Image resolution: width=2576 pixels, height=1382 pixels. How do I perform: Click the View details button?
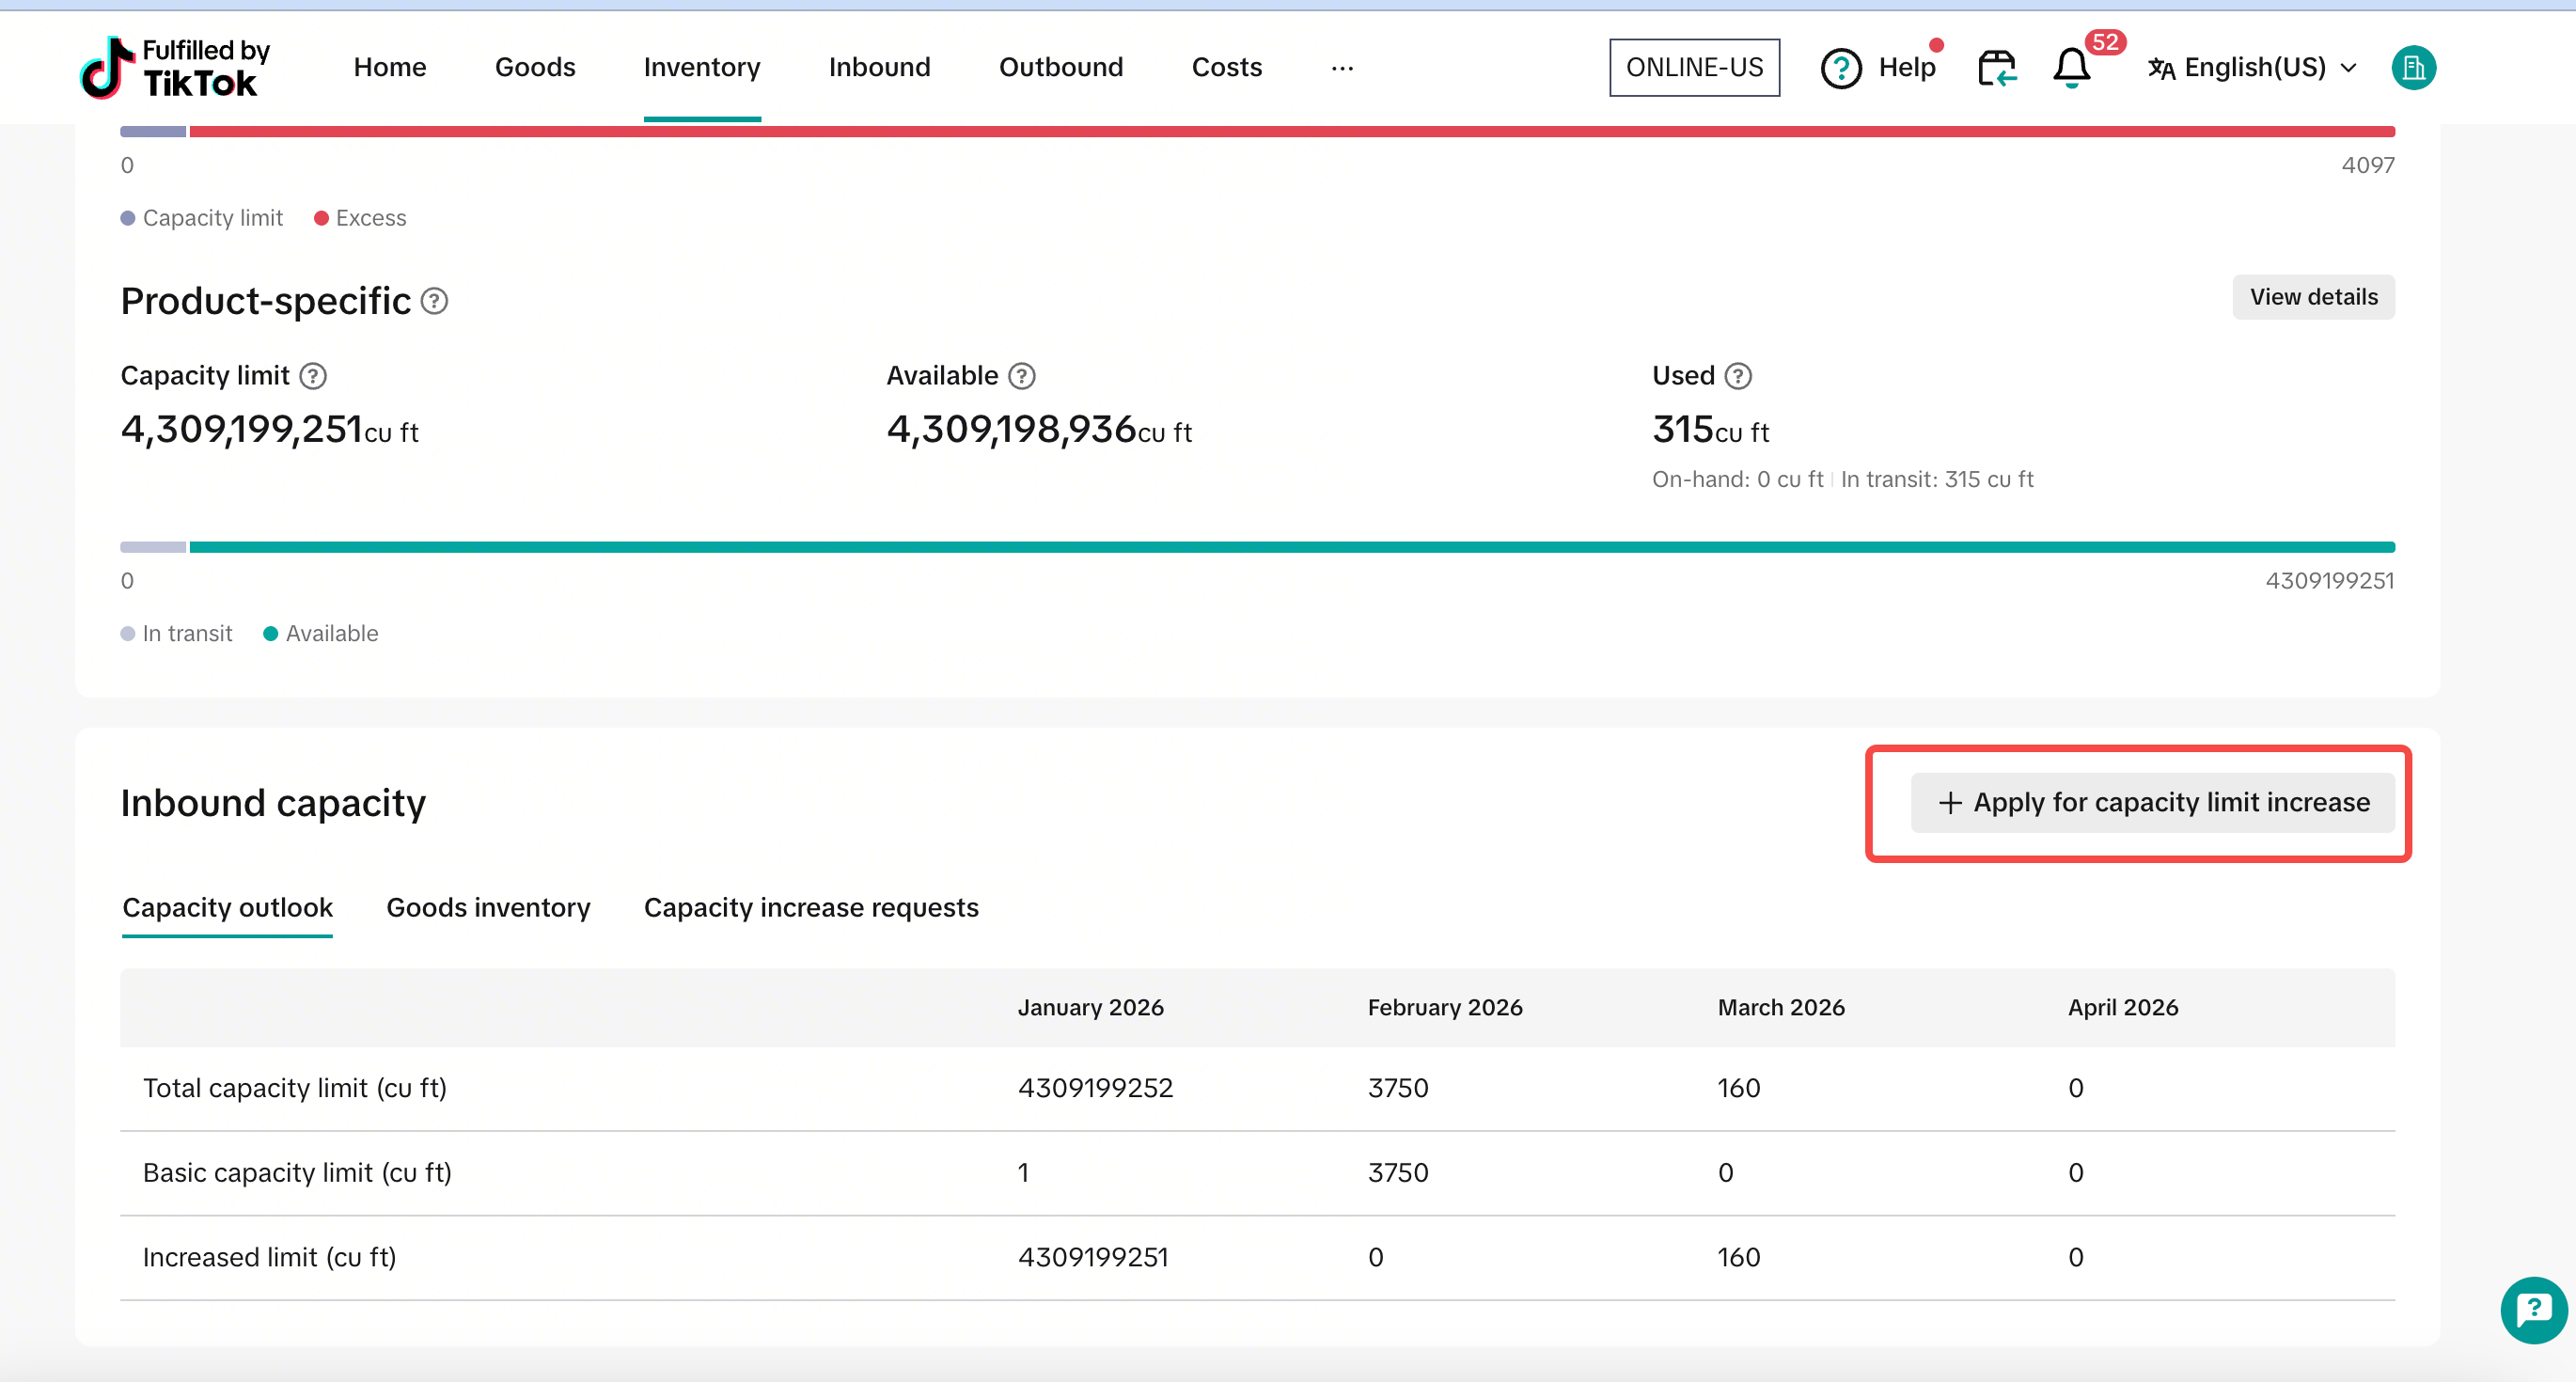(x=2312, y=297)
